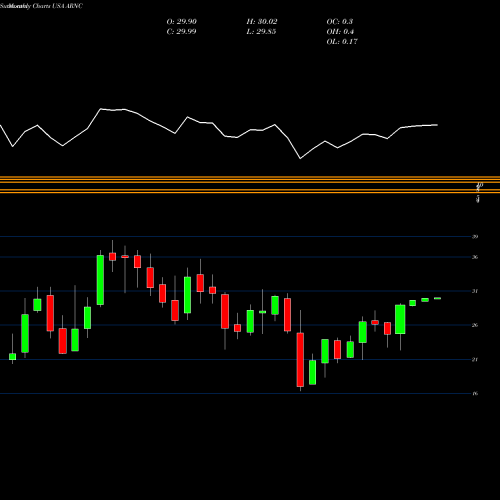Click the long red candle dropping to 16
The height and width of the screenshot is (500, 500).
coord(300,360)
